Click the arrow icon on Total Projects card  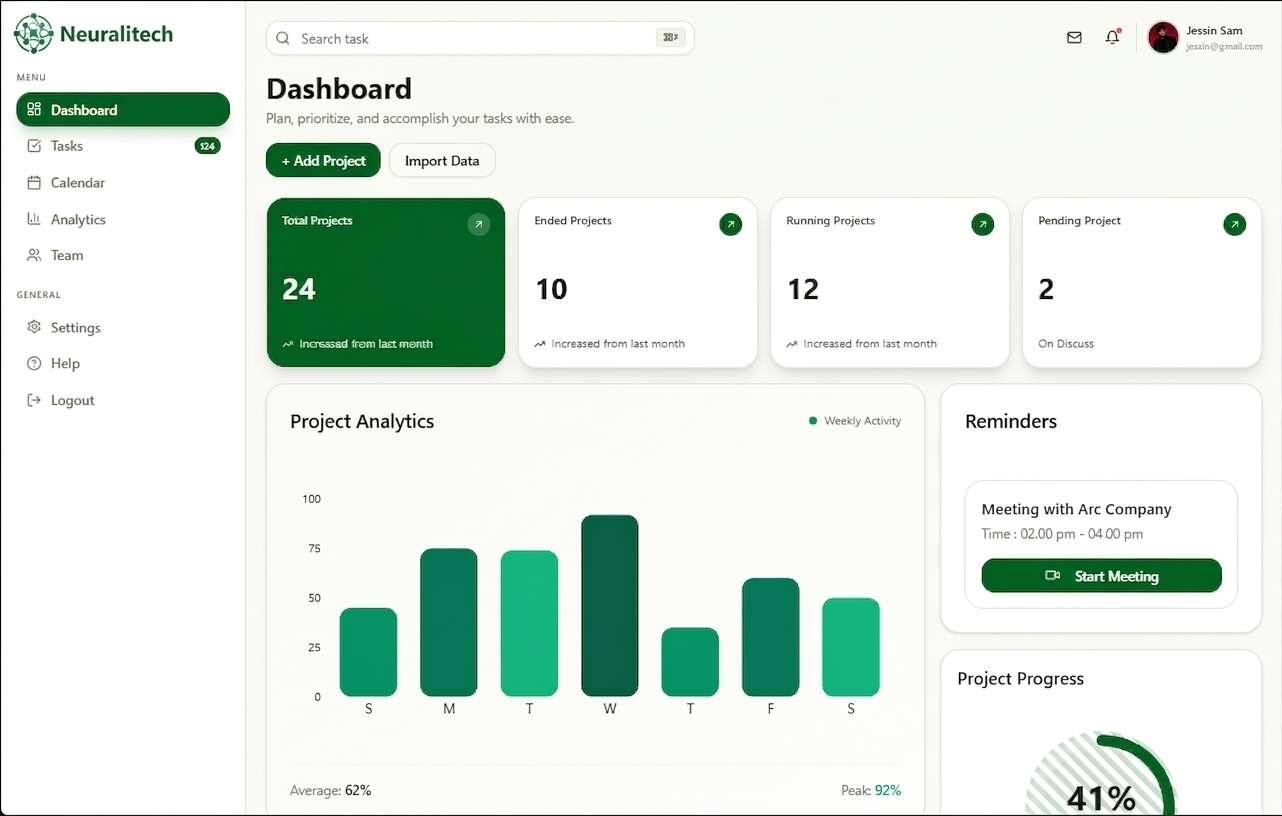click(479, 224)
